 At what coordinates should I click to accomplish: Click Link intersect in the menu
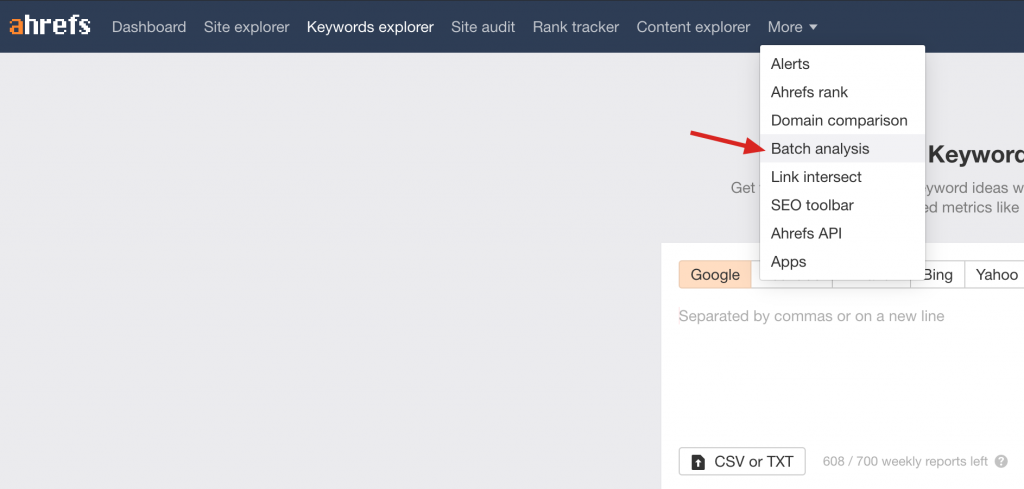[x=816, y=177]
